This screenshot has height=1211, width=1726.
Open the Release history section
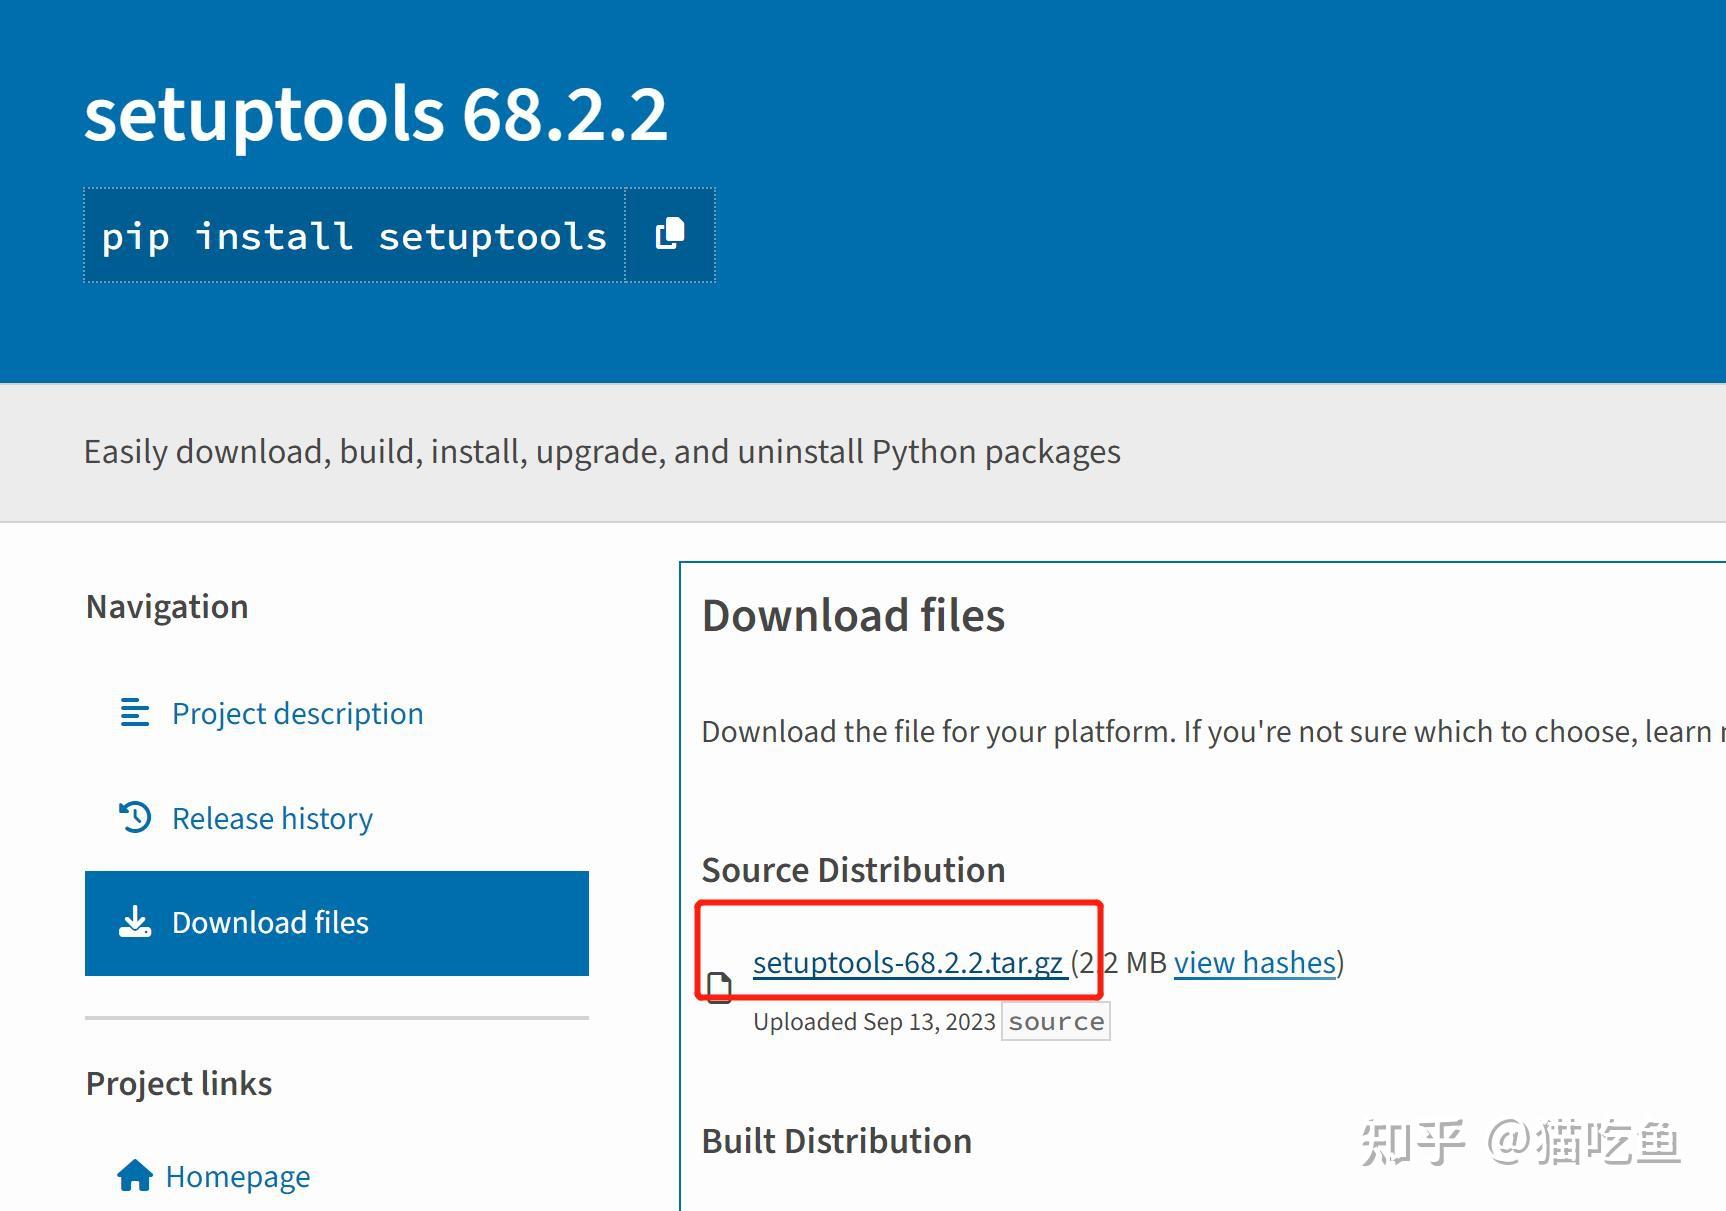coord(272,819)
